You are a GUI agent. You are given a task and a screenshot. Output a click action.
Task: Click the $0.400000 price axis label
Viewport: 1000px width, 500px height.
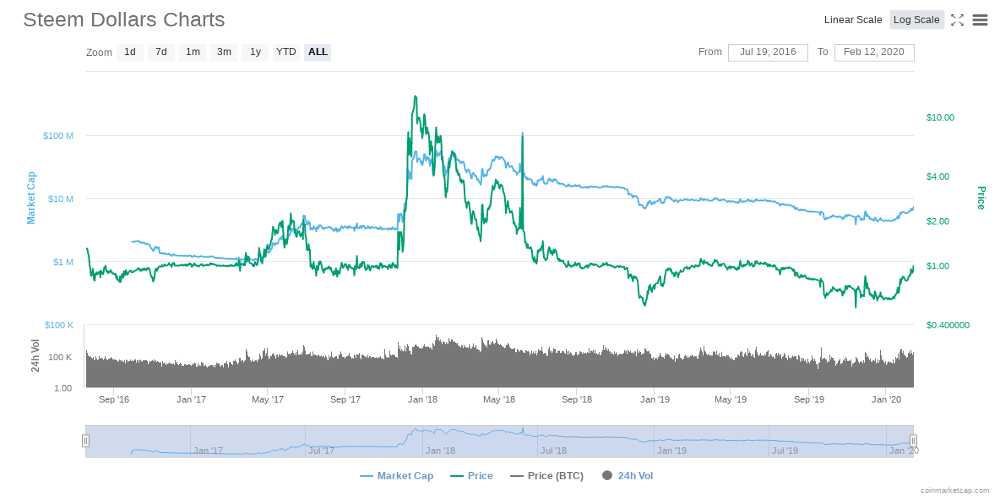click(x=948, y=325)
